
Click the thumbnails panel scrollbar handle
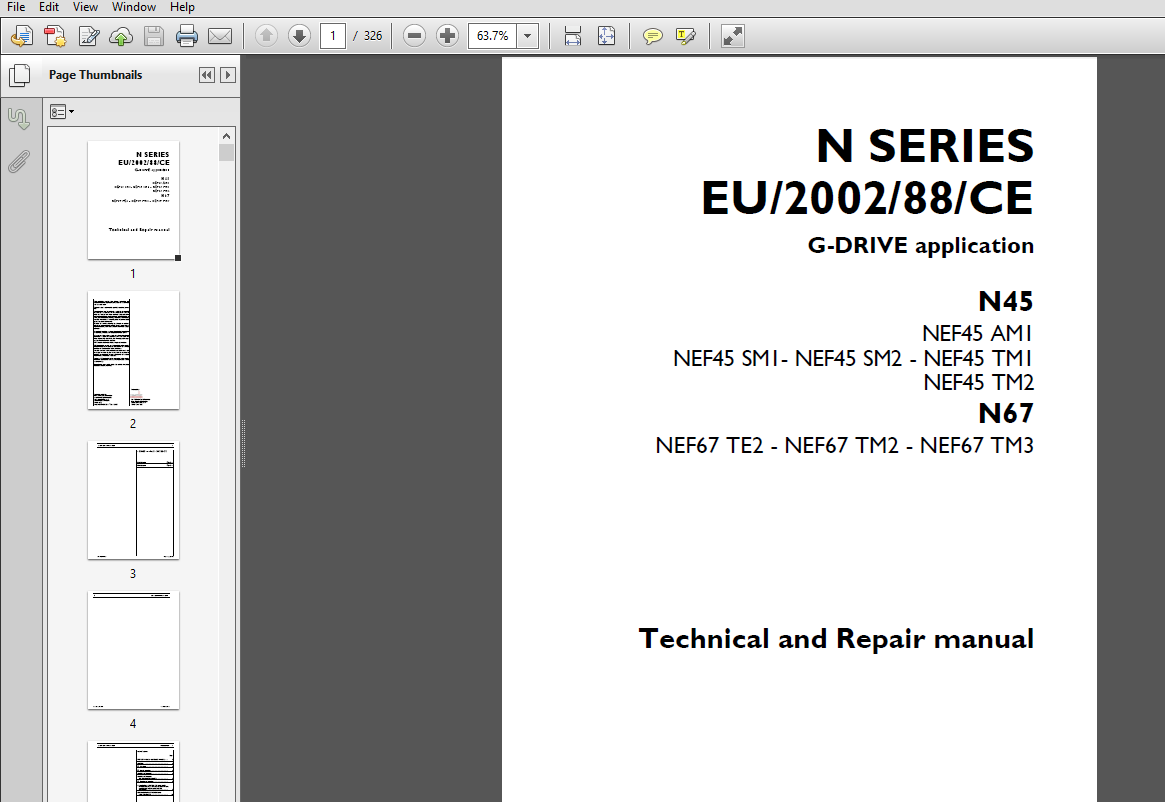click(x=227, y=153)
